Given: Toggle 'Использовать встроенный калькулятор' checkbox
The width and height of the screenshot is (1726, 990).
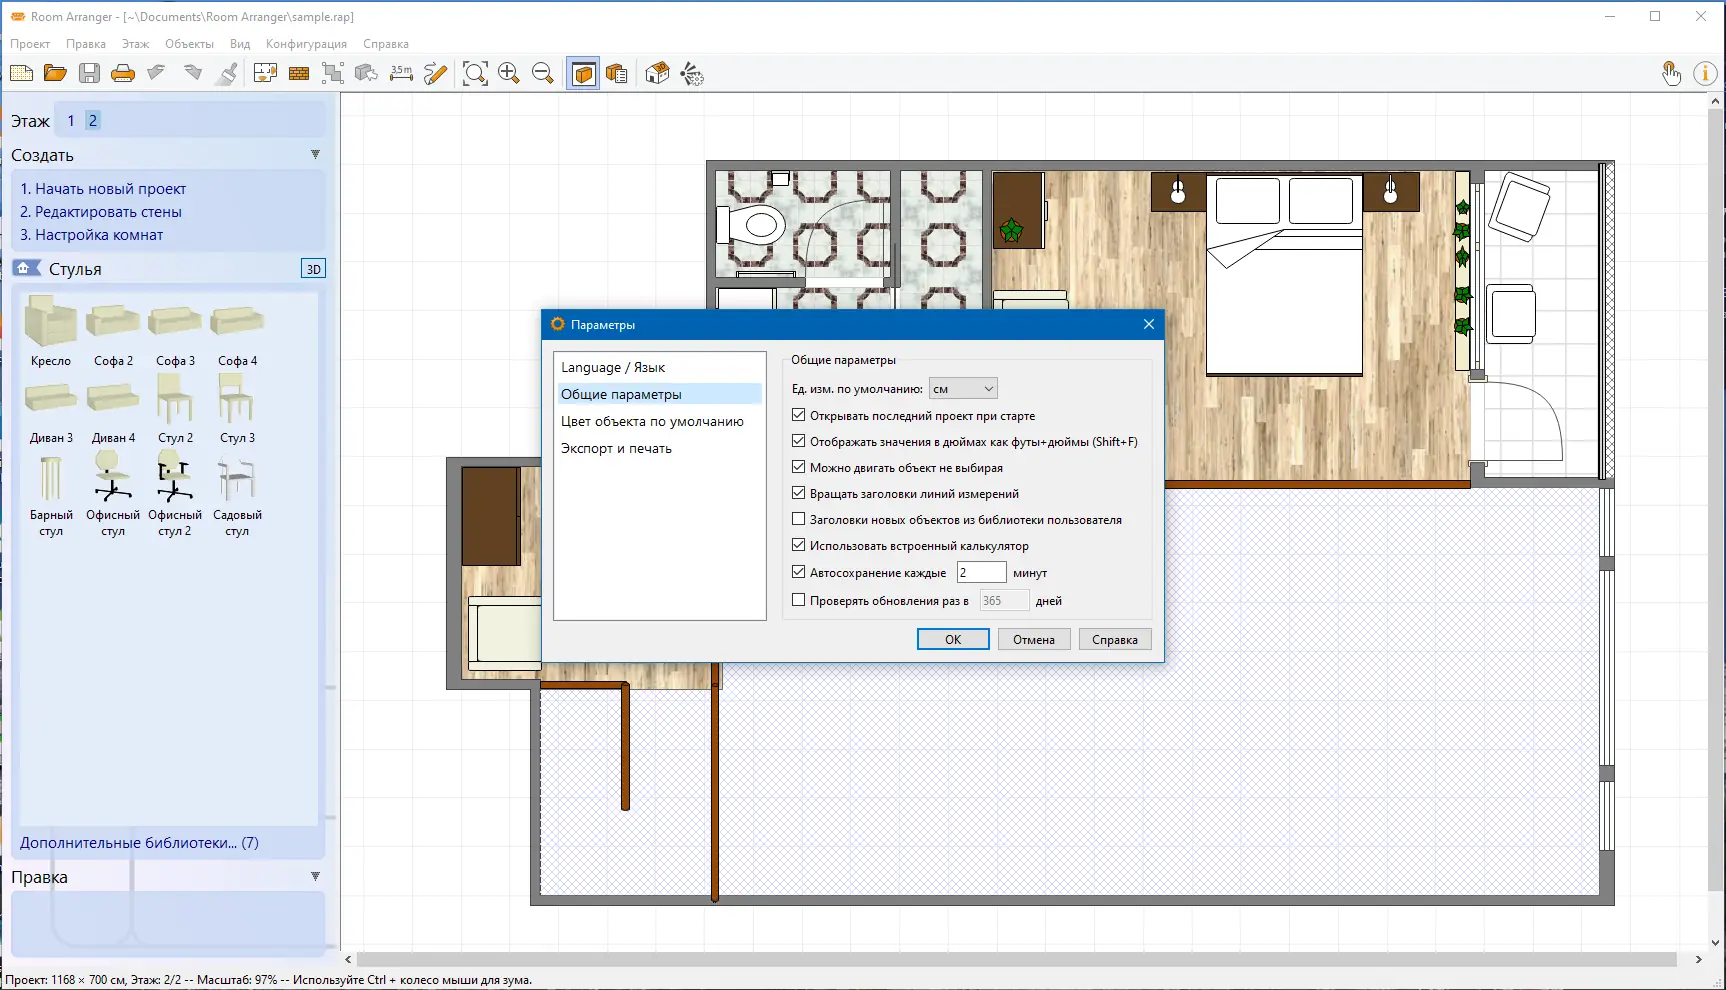Looking at the screenshot, I should point(798,545).
